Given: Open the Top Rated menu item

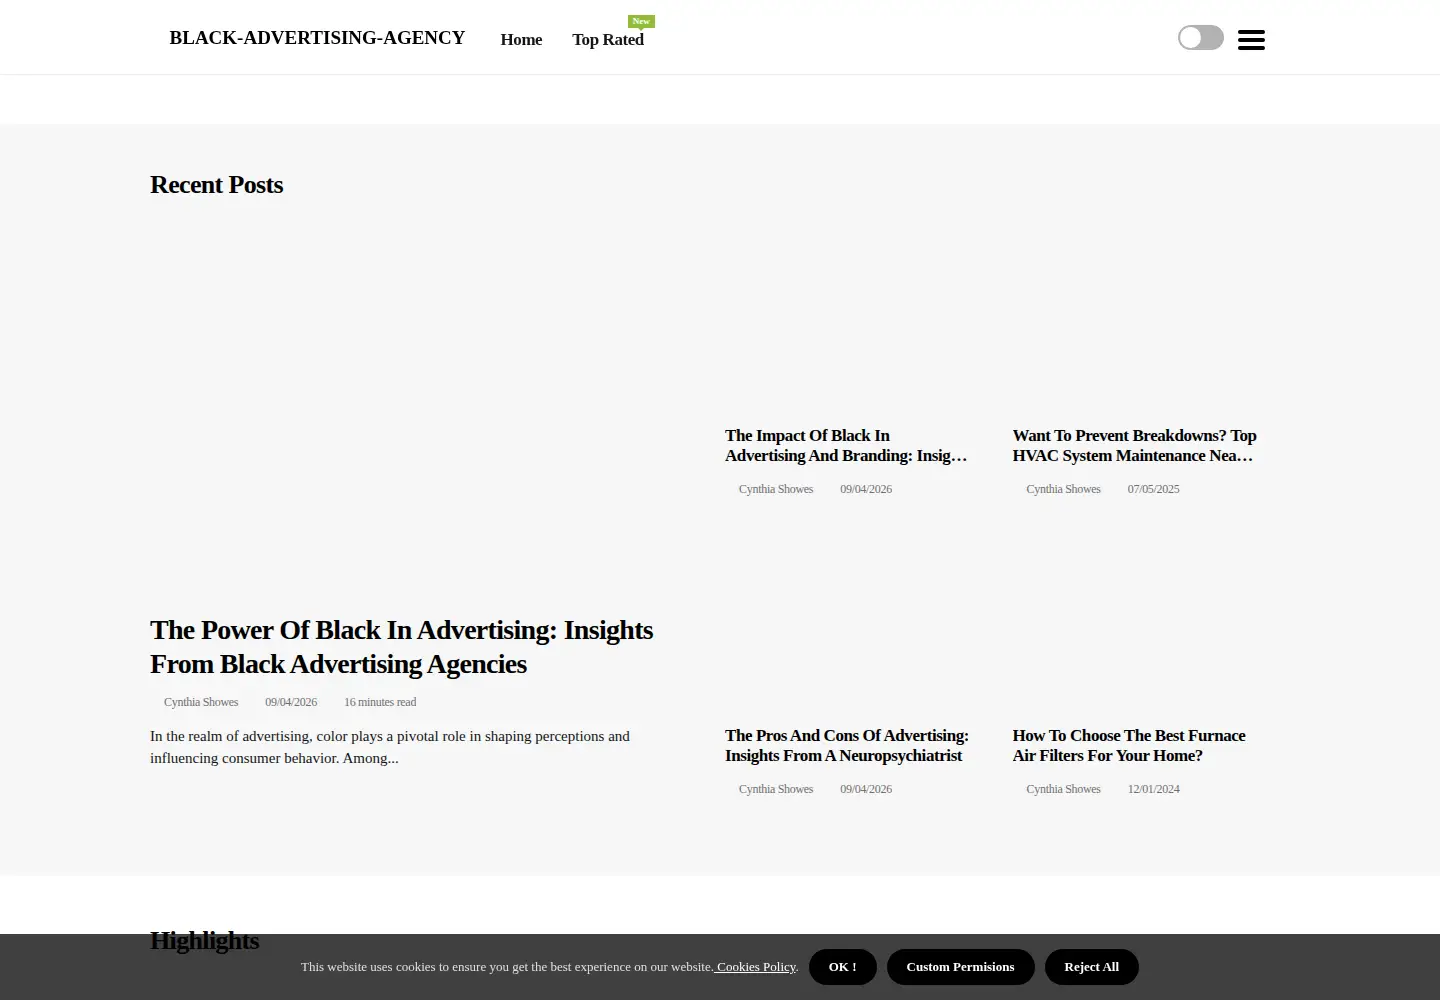Looking at the screenshot, I should click(608, 40).
